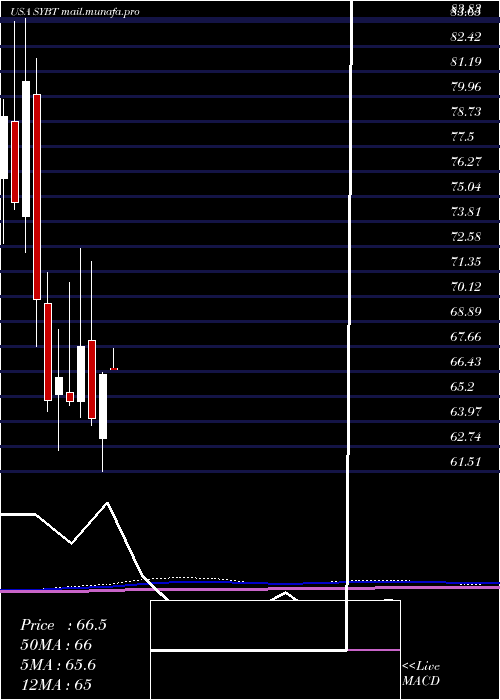
Task: Click the 'USA SYBT mail.munafa.pro' chart title
Action: [74, 11]
